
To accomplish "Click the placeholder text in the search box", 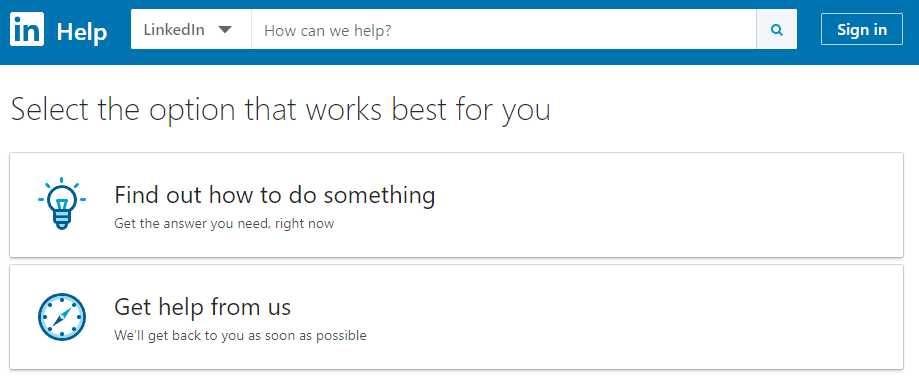I will (328, 30).
